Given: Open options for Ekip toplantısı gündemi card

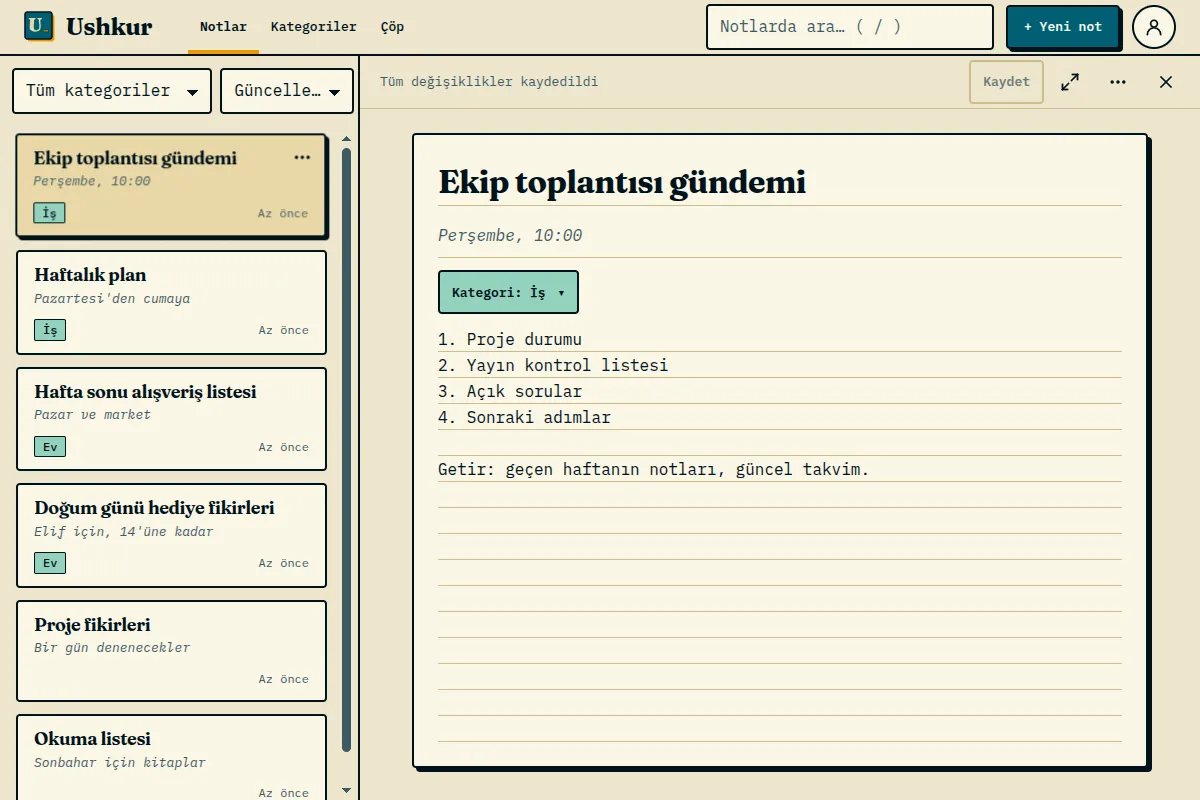Looking at the screenshot, I should 302,158.
